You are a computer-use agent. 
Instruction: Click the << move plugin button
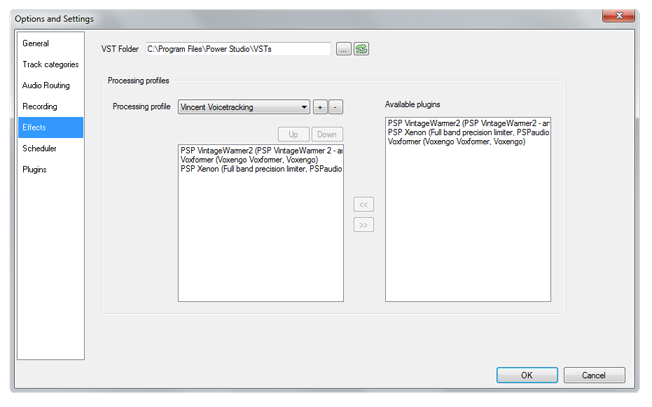[x=364, y=205]
